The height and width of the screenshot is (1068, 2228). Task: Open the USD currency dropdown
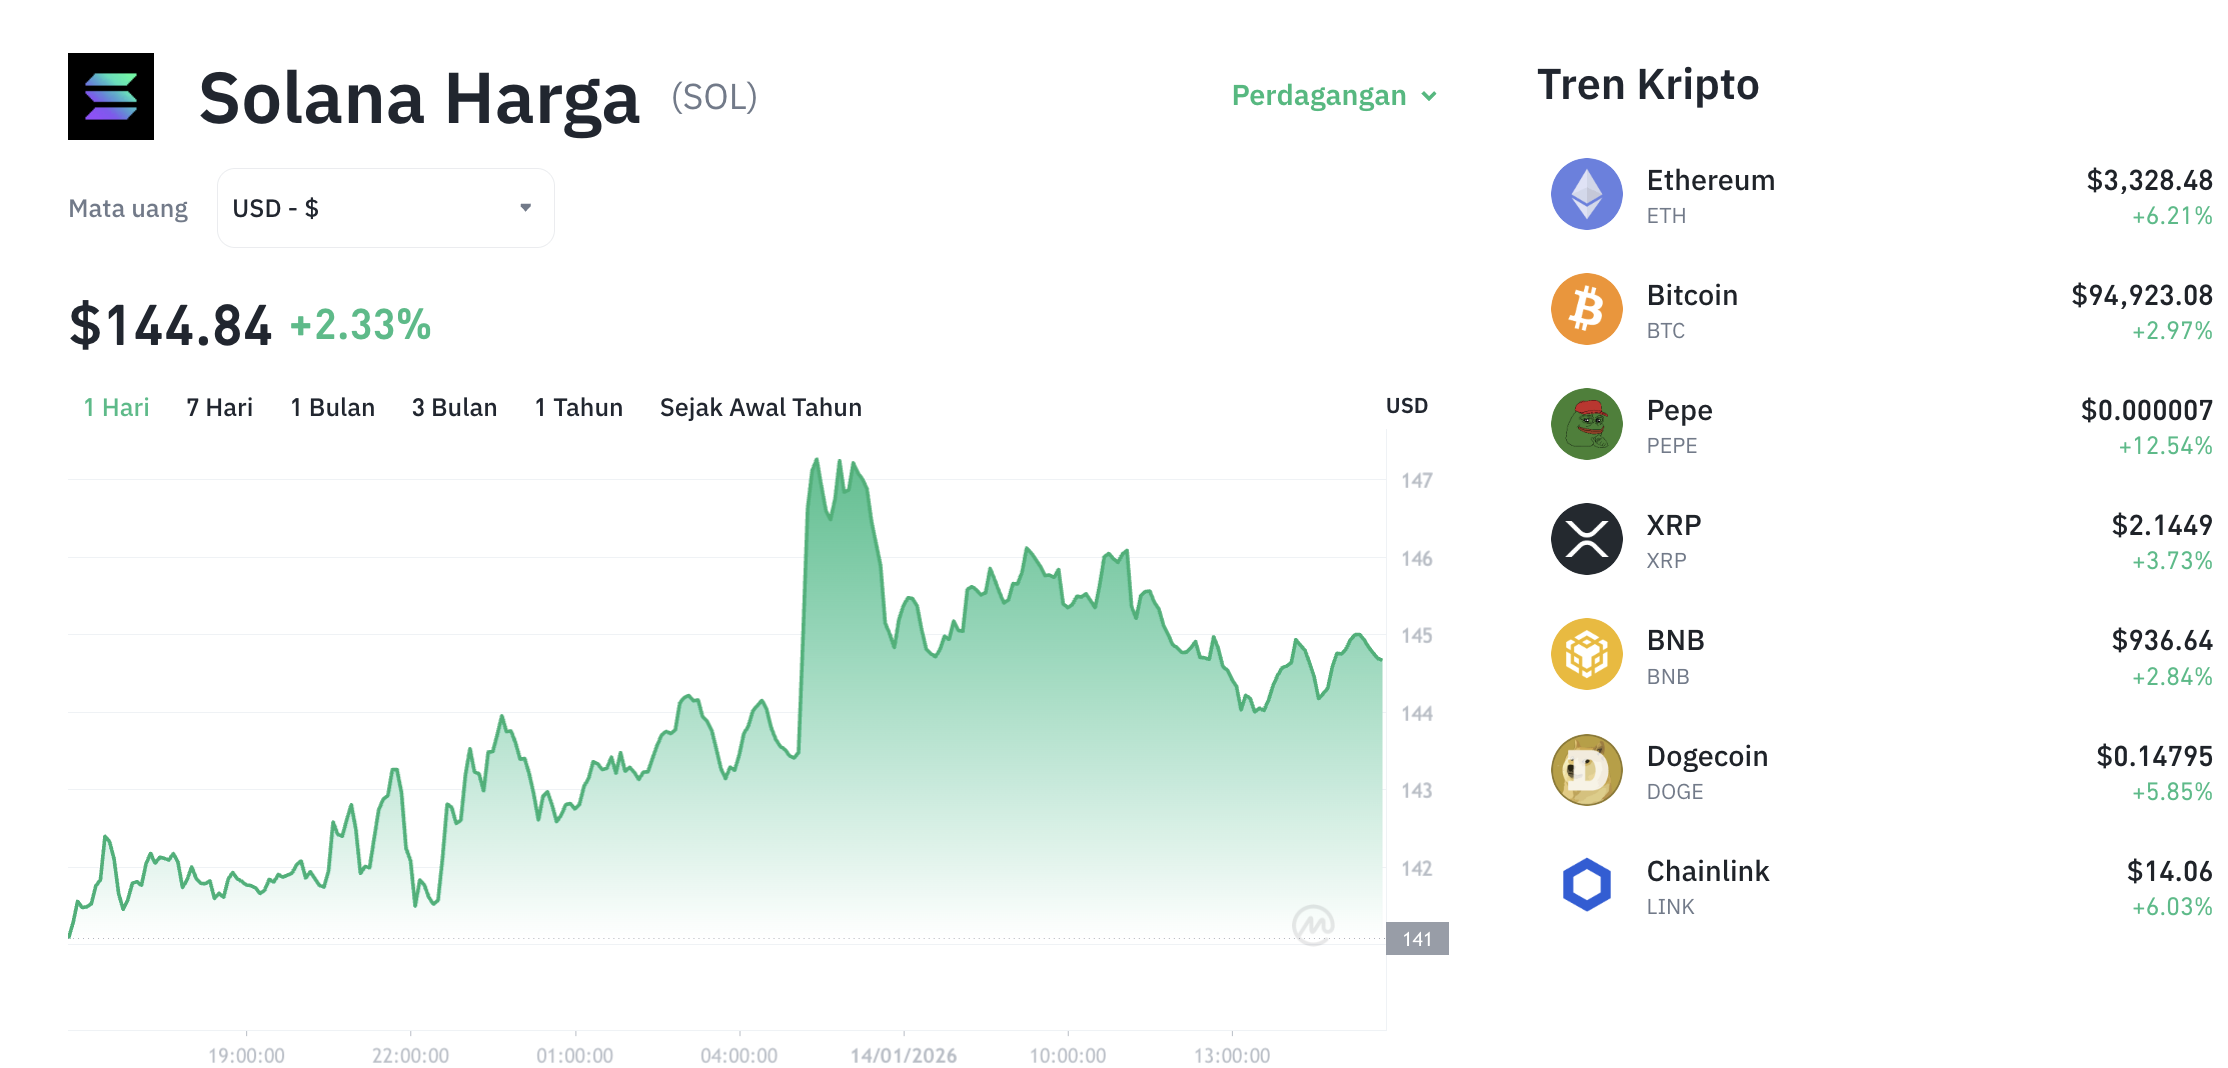pos(385,207)
